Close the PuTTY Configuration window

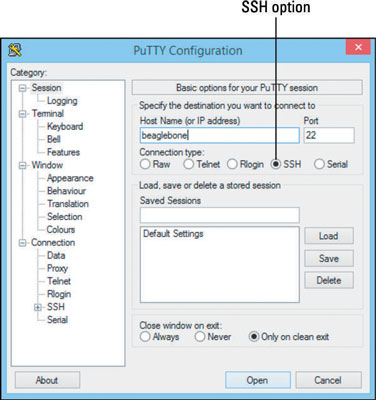[358, 47]
